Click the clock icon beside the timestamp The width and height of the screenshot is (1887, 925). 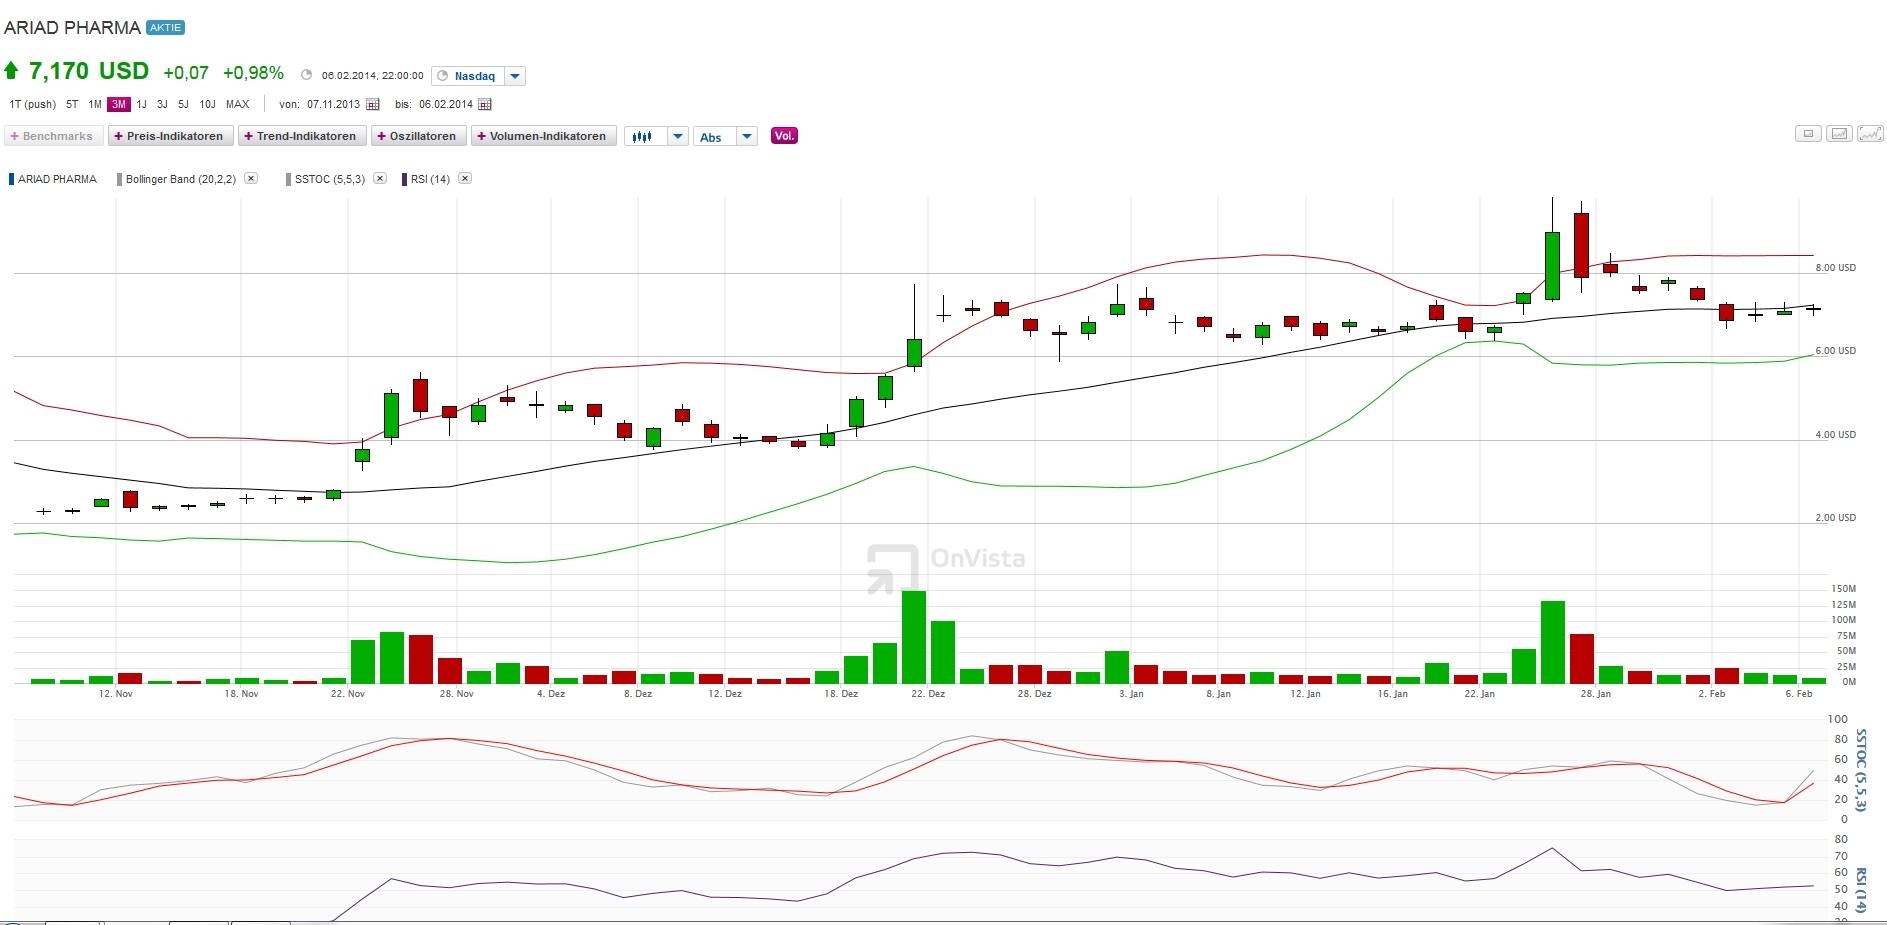tap(307, 75)
